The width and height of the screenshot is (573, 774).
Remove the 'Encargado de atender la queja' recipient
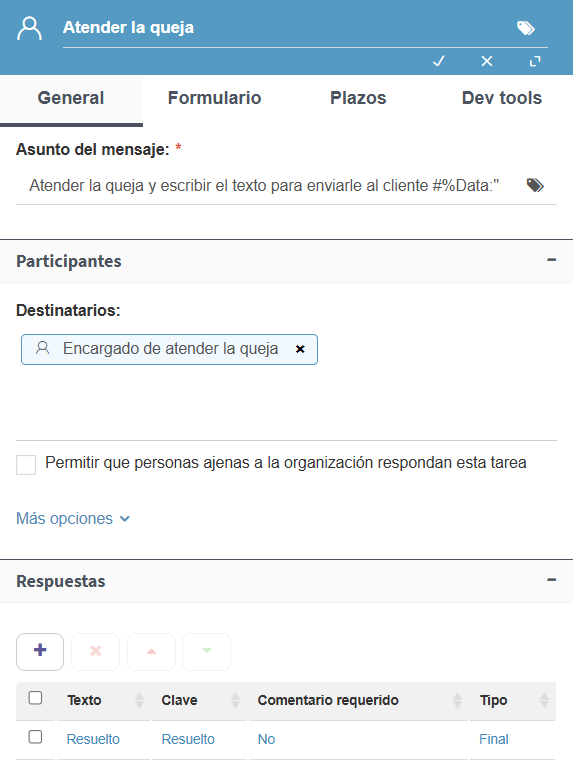pyautogui.click(x=300, y=349)
